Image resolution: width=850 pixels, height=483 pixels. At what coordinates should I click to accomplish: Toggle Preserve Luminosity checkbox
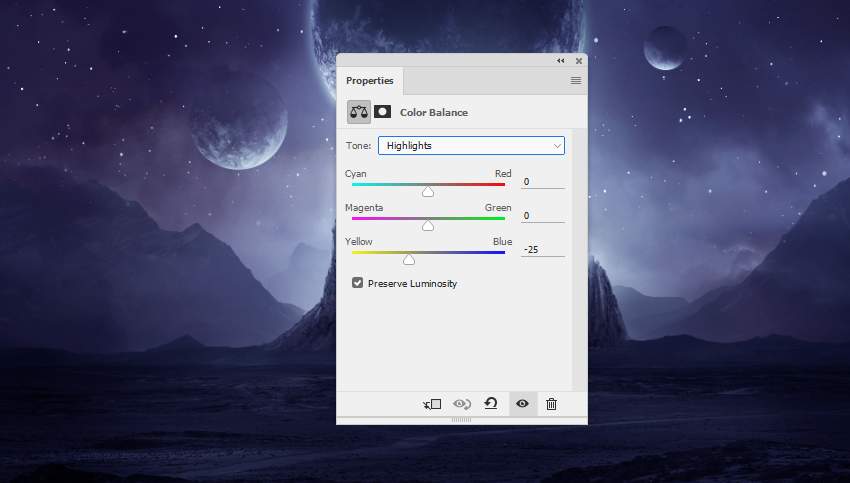pyautogui.click(x=357, y=282)
